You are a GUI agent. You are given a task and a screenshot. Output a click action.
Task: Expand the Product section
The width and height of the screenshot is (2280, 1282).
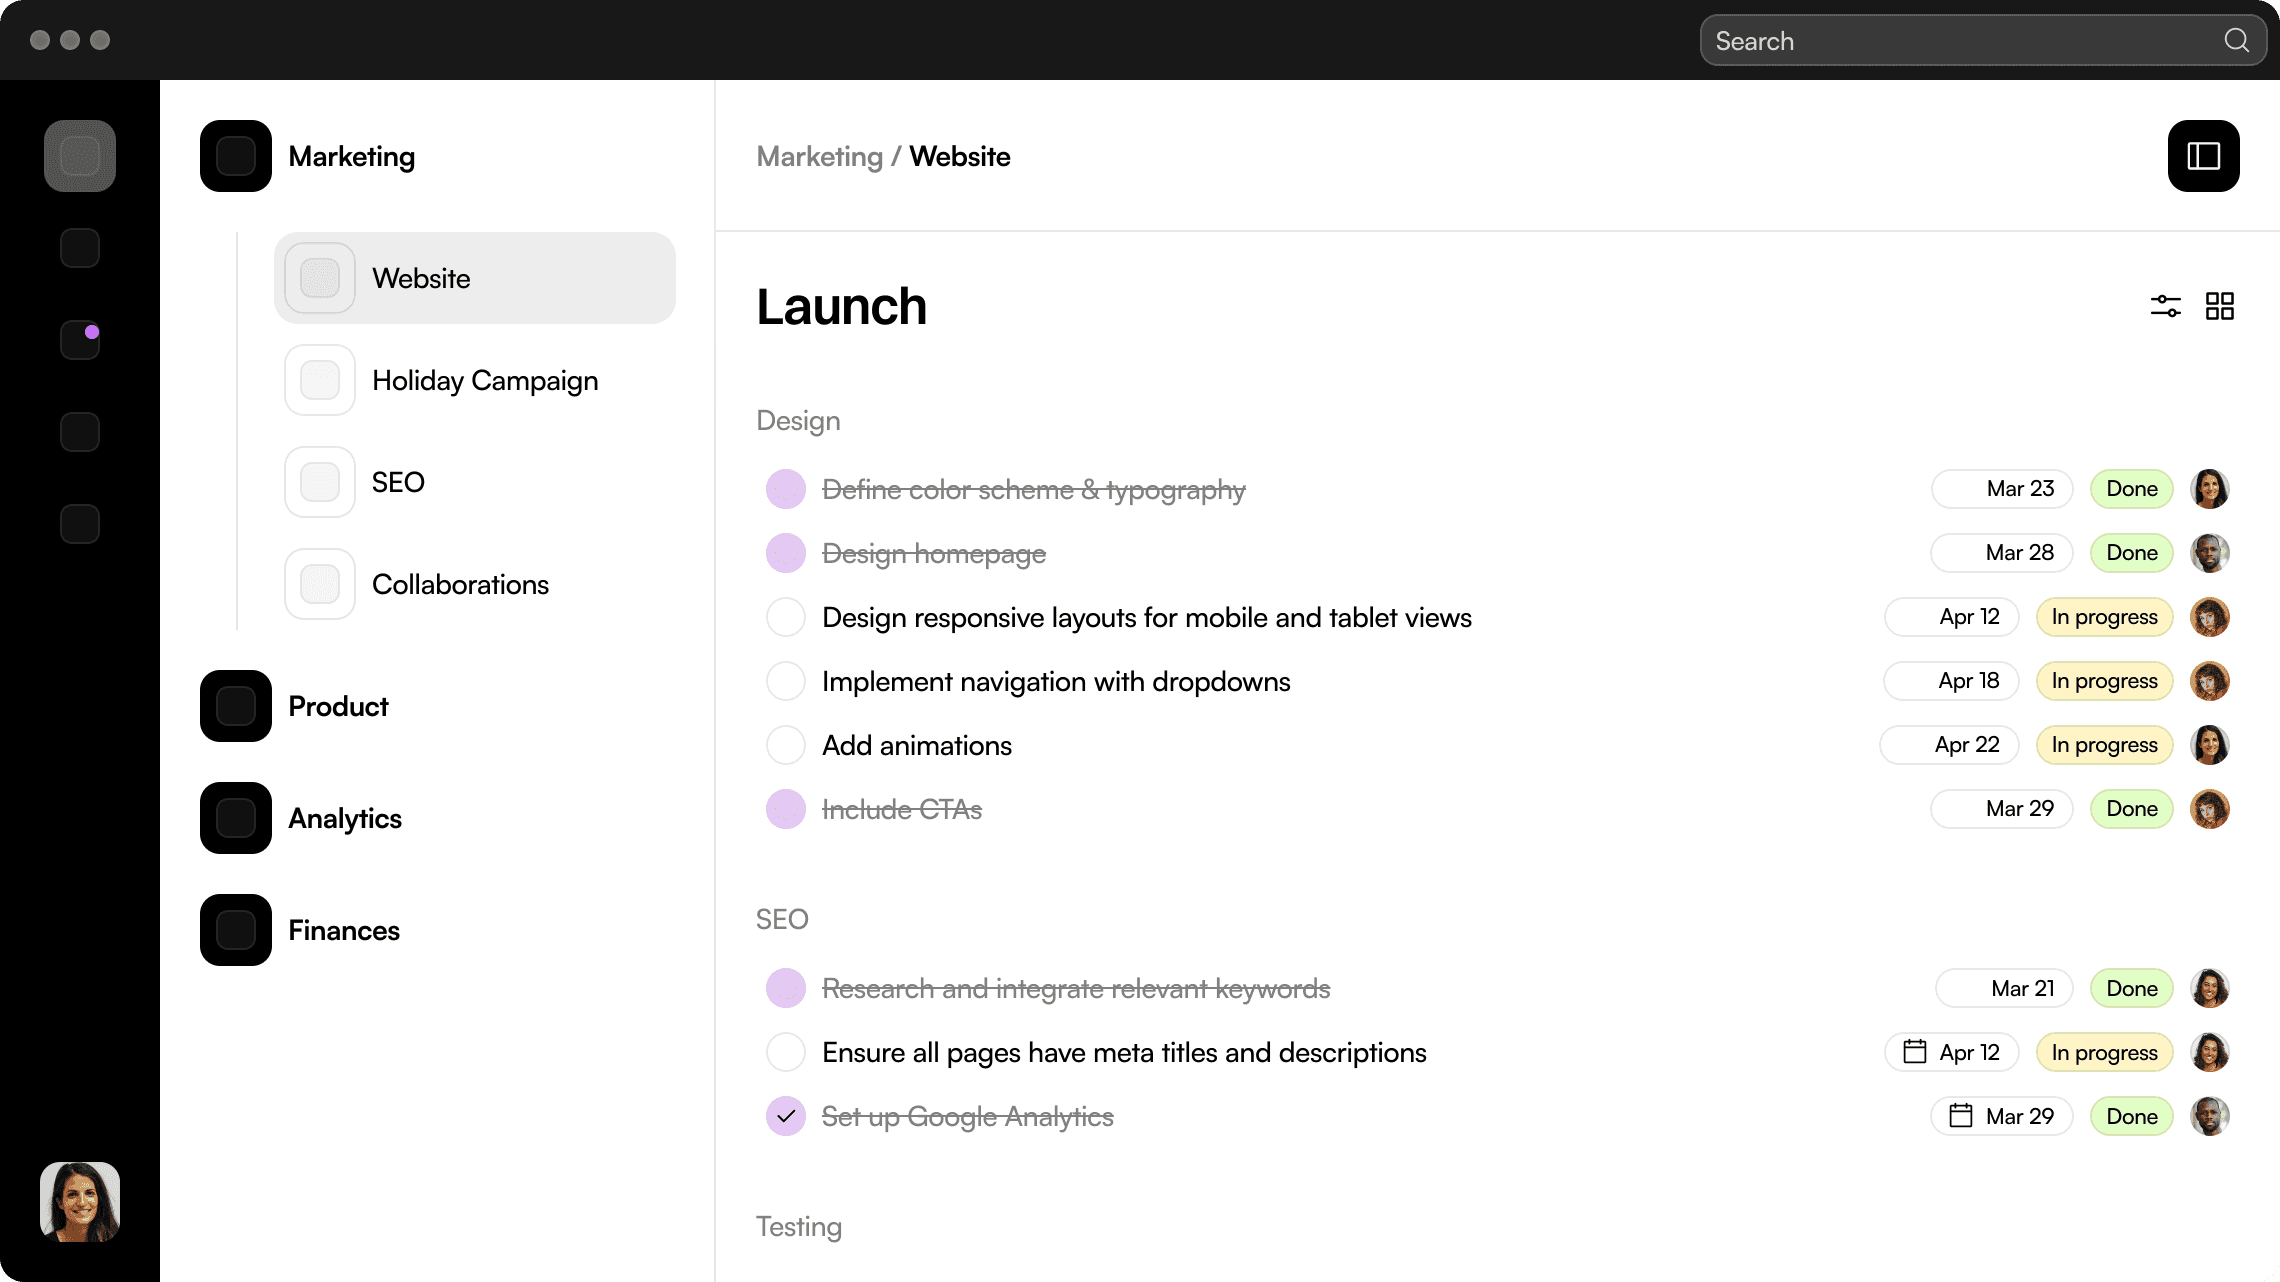tap(338, 706)
